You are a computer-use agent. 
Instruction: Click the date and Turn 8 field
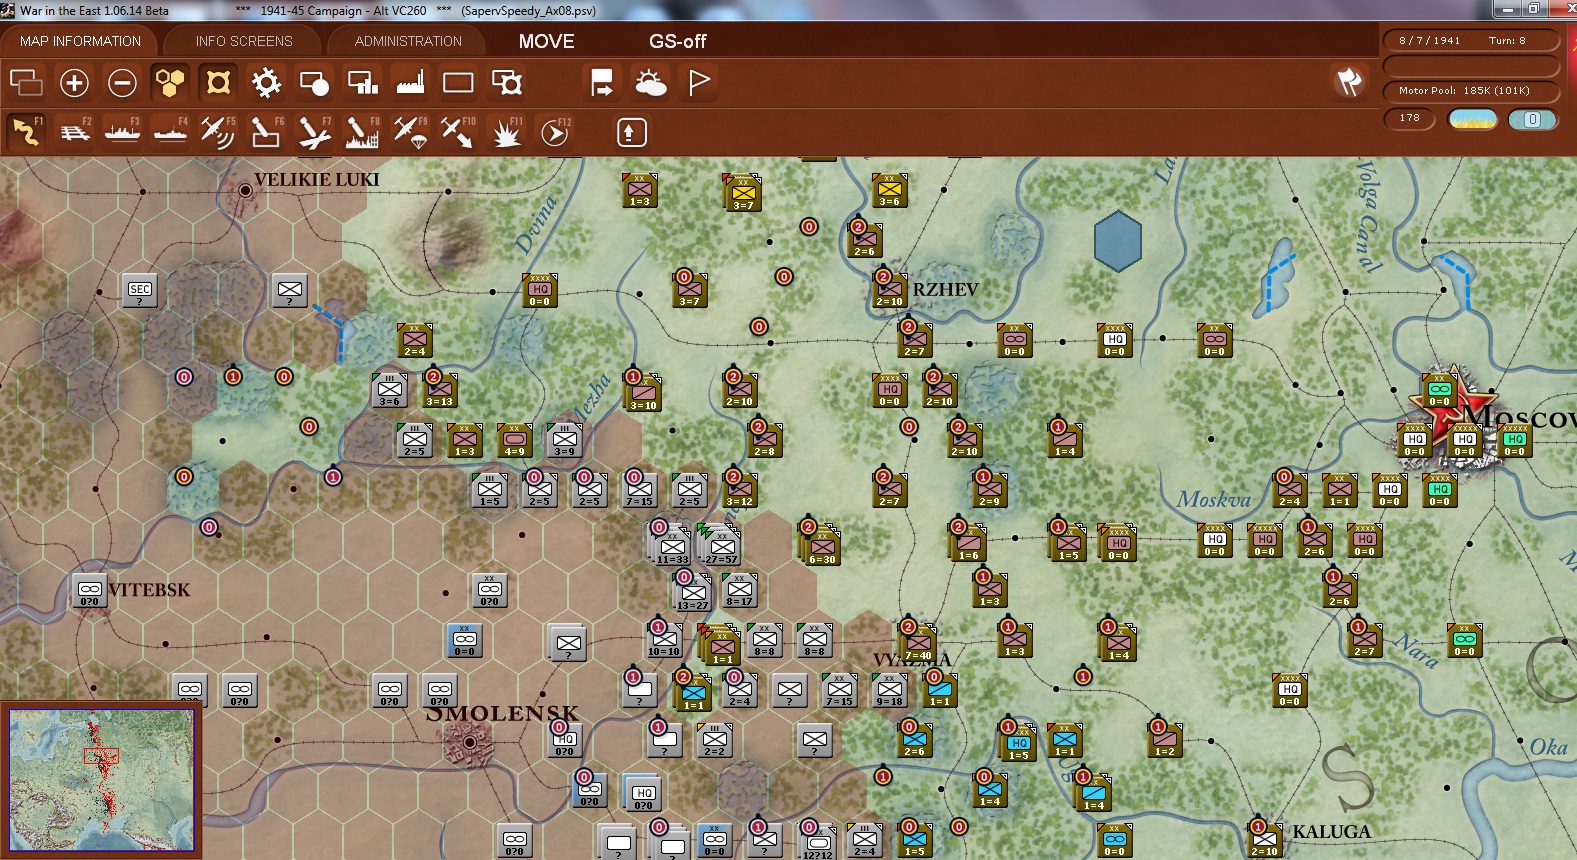click(x=1471, y=41)
